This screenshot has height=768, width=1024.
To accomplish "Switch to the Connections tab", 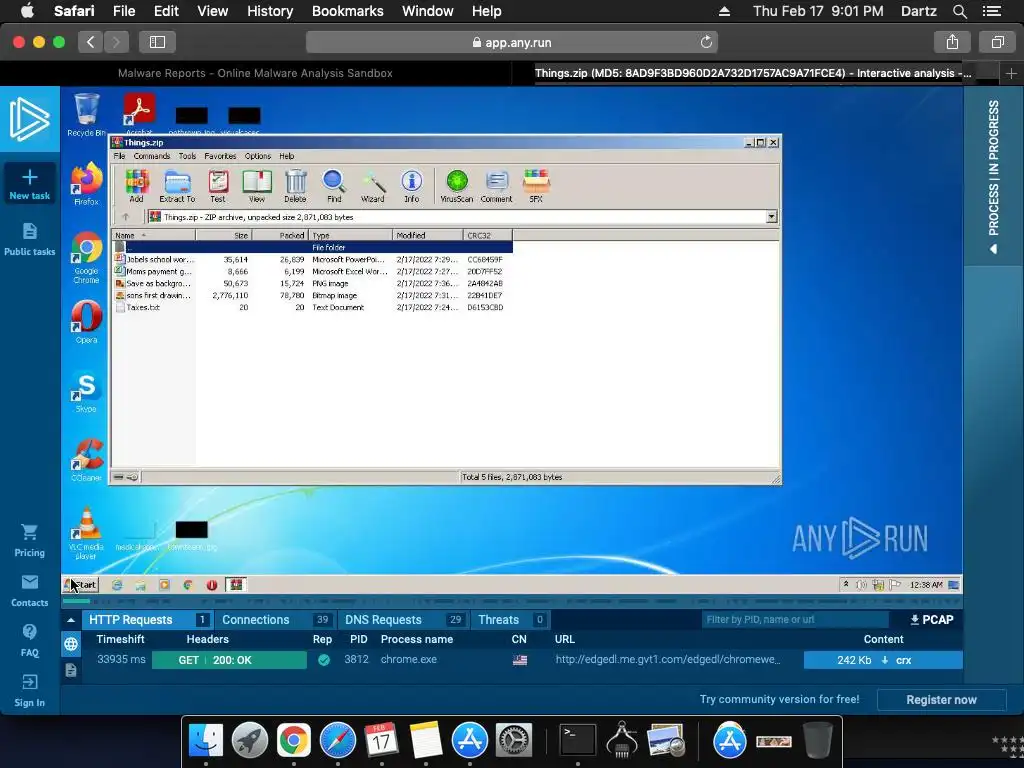I will [x=275, y=620].
